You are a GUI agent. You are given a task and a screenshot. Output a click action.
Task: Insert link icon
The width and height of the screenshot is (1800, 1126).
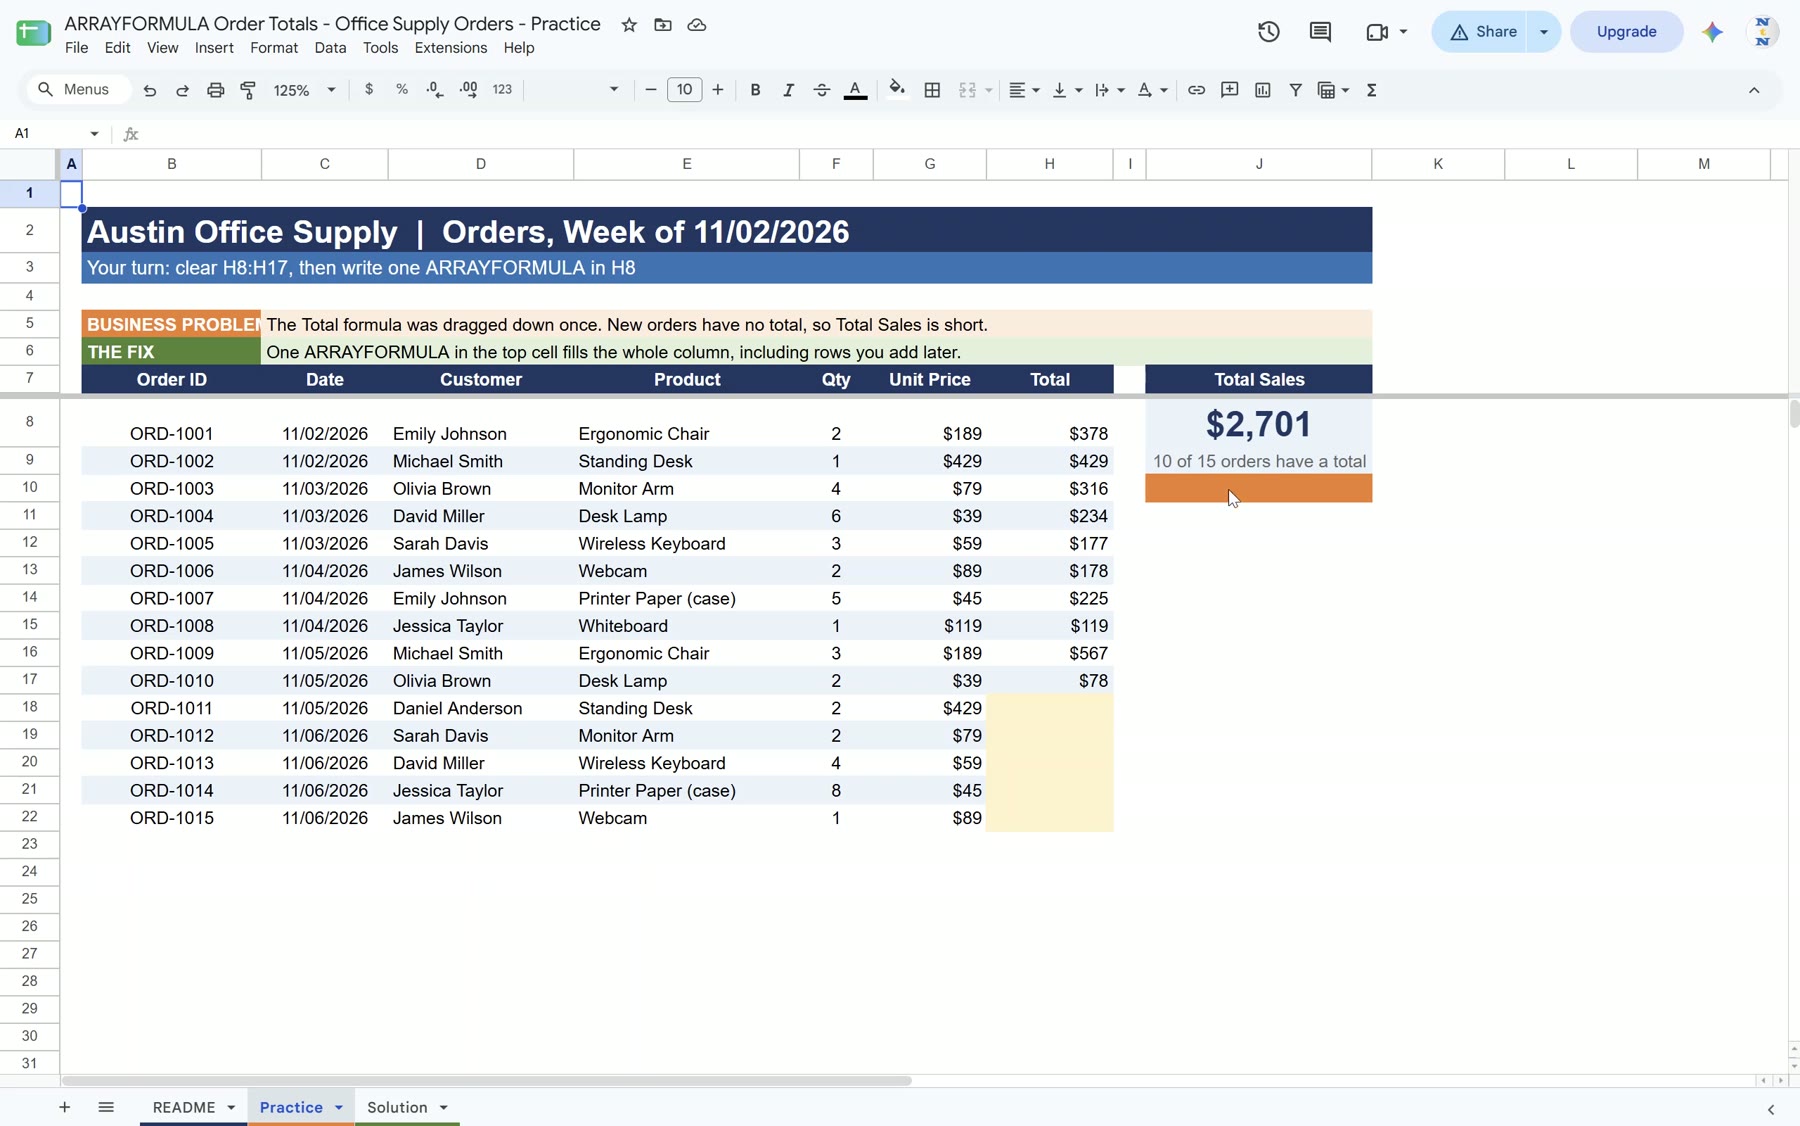click(1196, 90)
